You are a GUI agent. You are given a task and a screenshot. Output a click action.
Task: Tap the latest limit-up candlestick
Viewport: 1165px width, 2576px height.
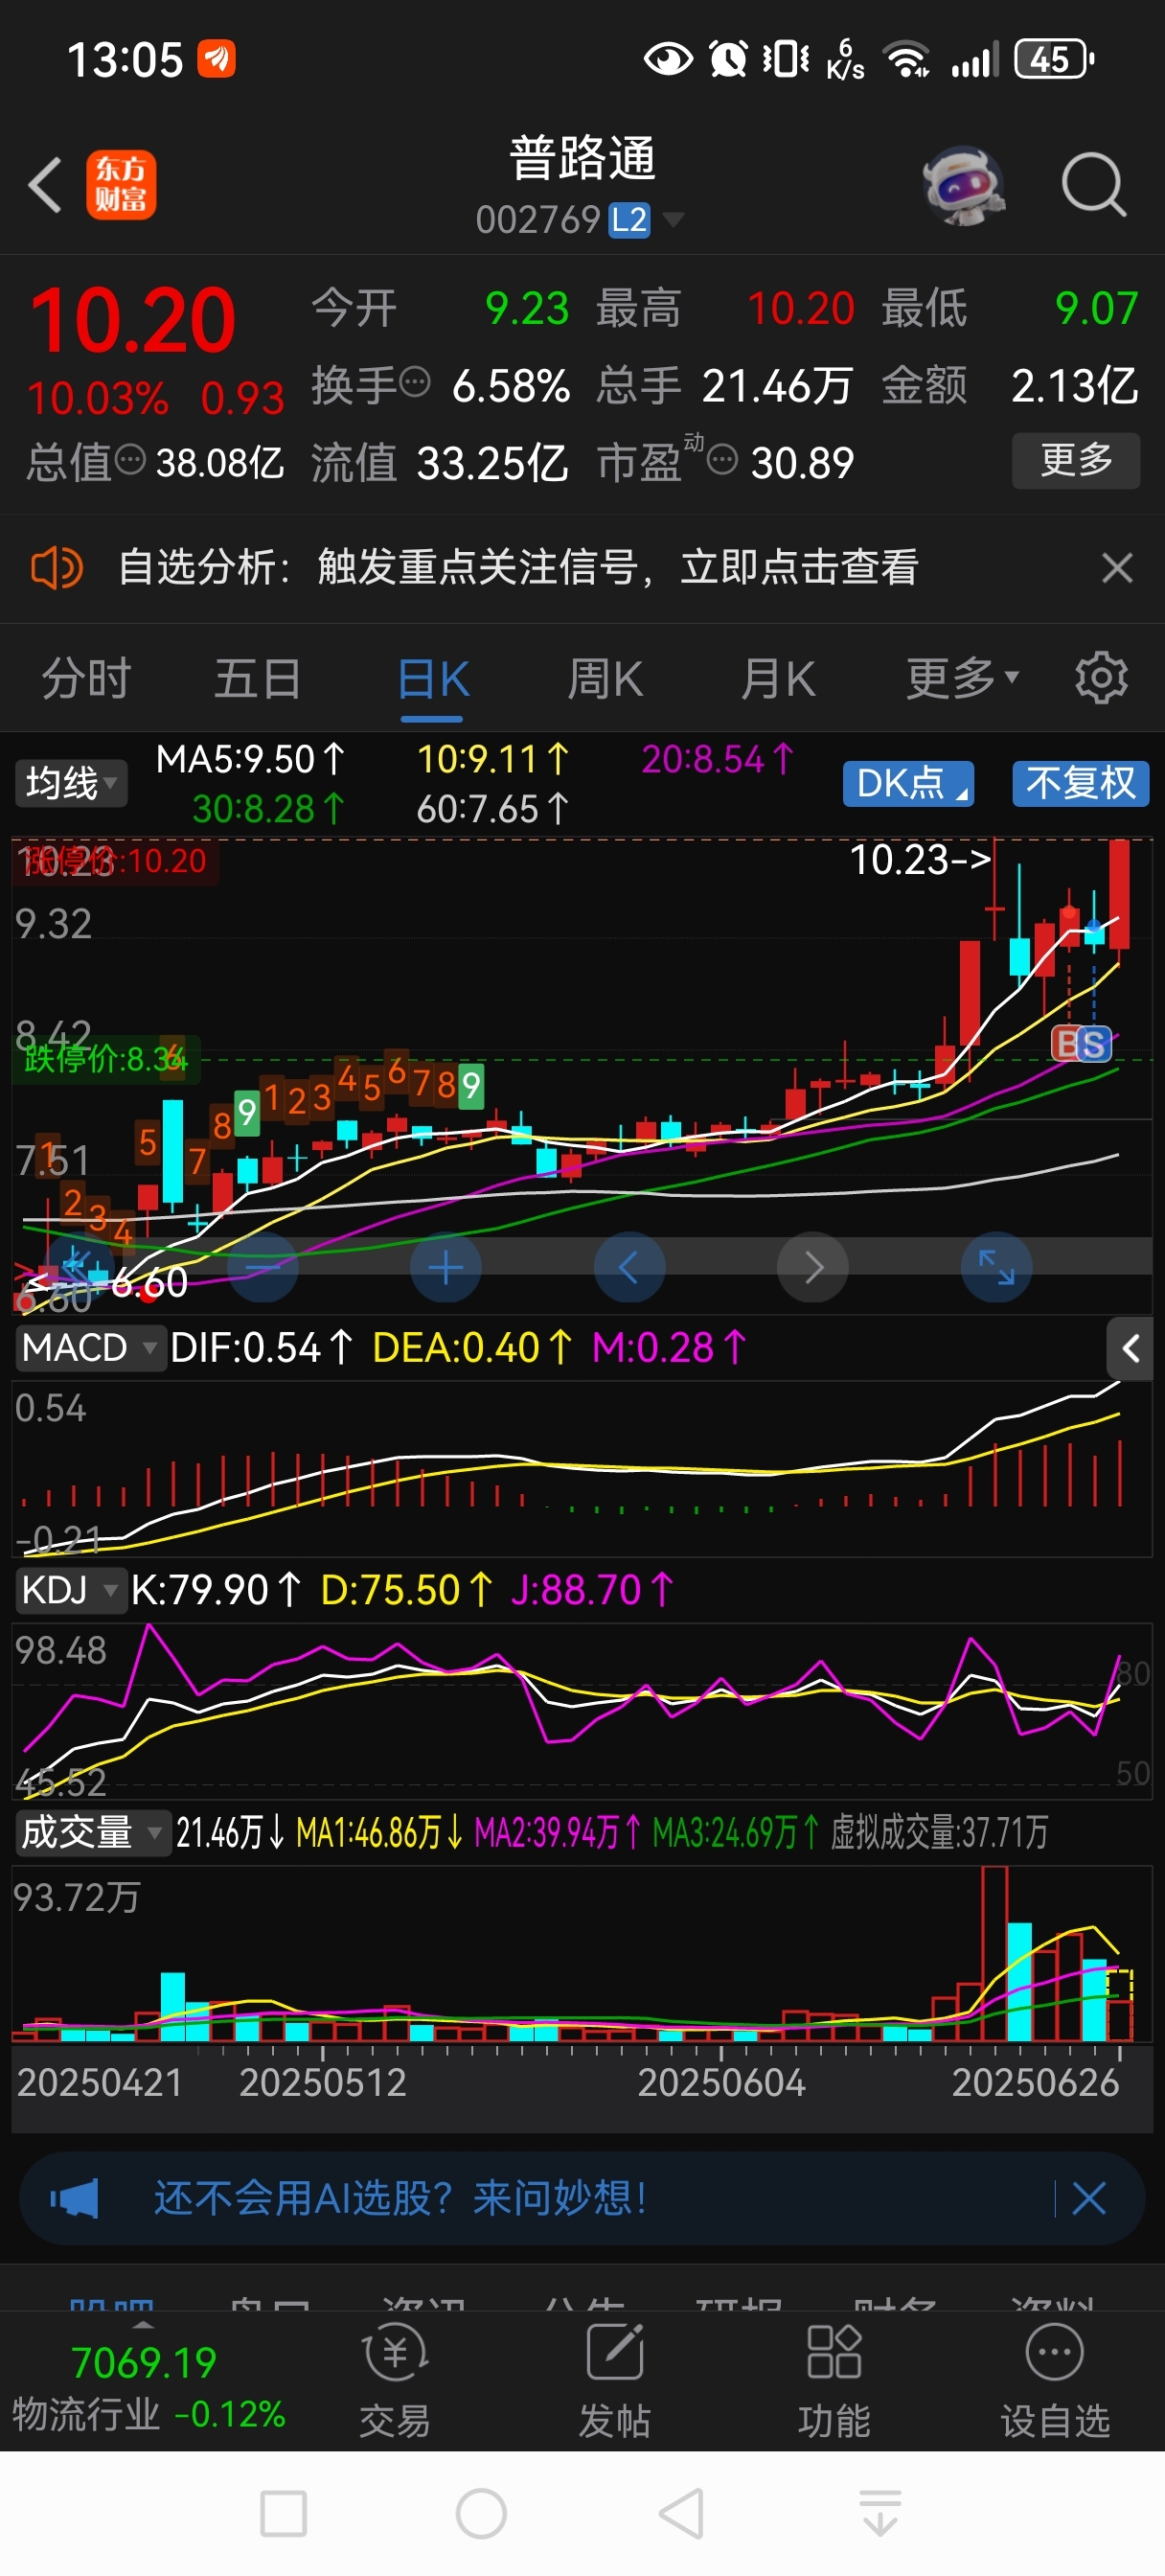(1119, 893)
